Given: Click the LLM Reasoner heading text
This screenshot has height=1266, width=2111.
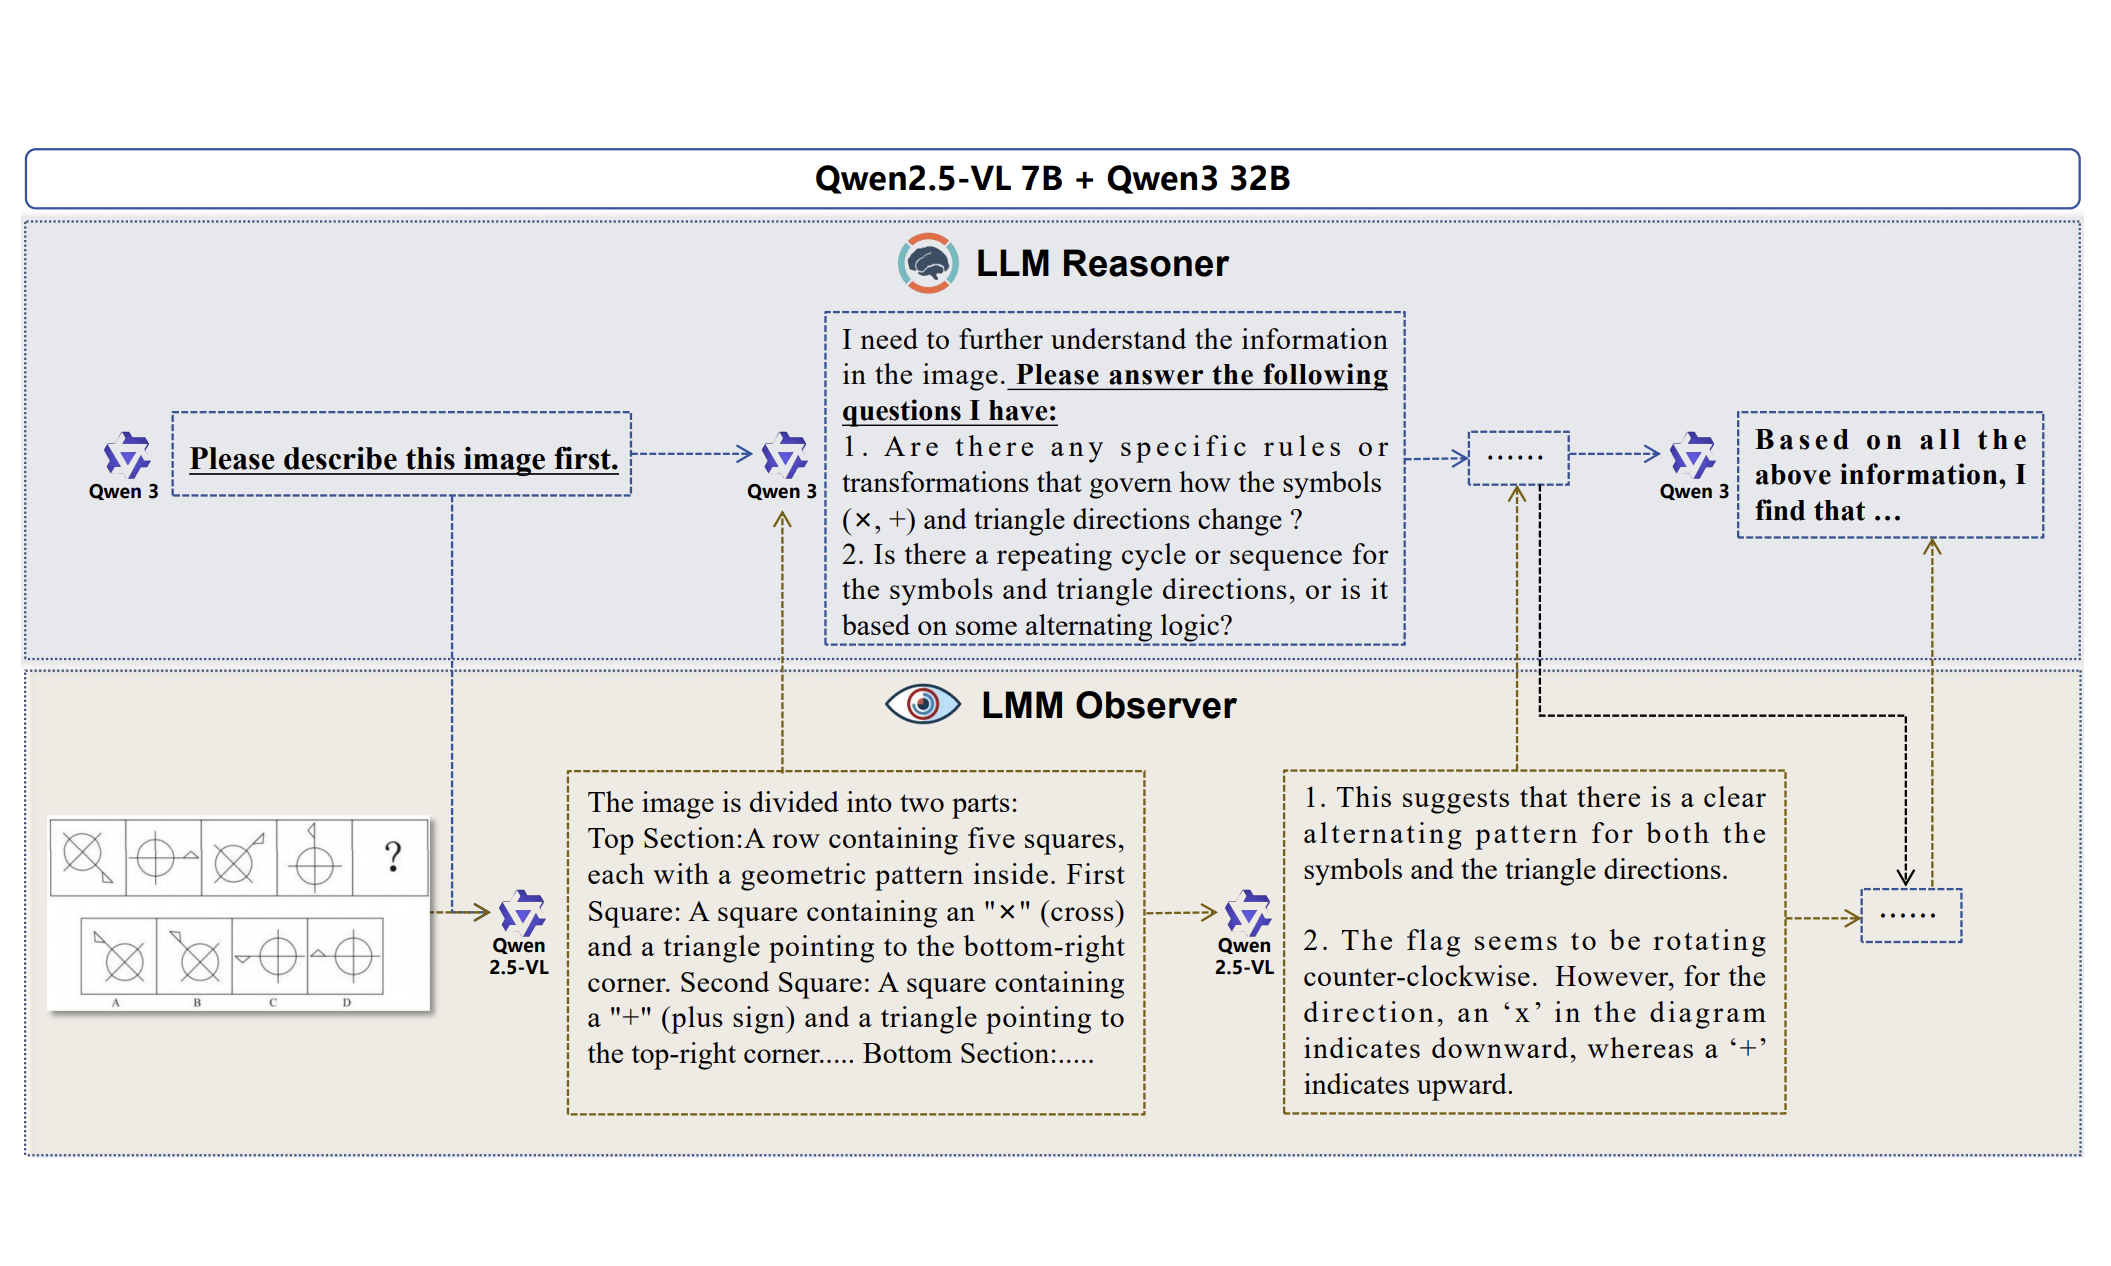Looking at the screenshot, I should pyautogui.click(x=1101, y=263).
